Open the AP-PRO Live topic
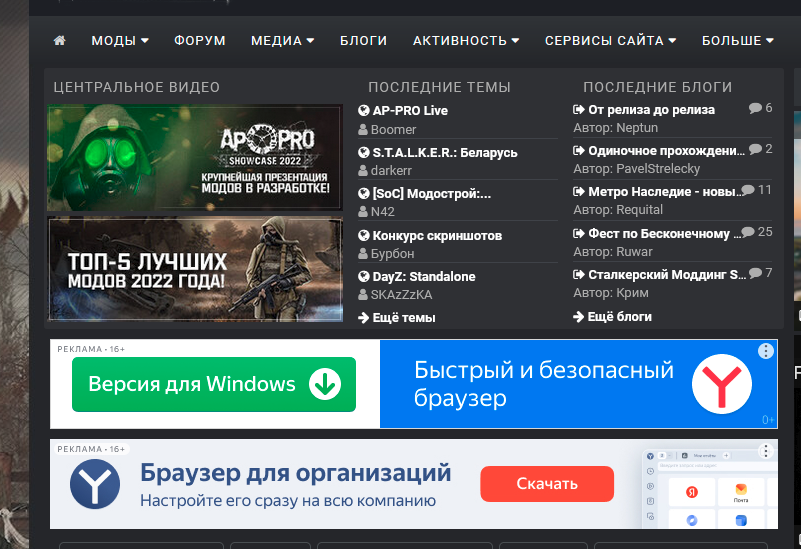Image resolution: width=801 pixels, height=549 pixels. pyautogui.click(x=410, y=111)
